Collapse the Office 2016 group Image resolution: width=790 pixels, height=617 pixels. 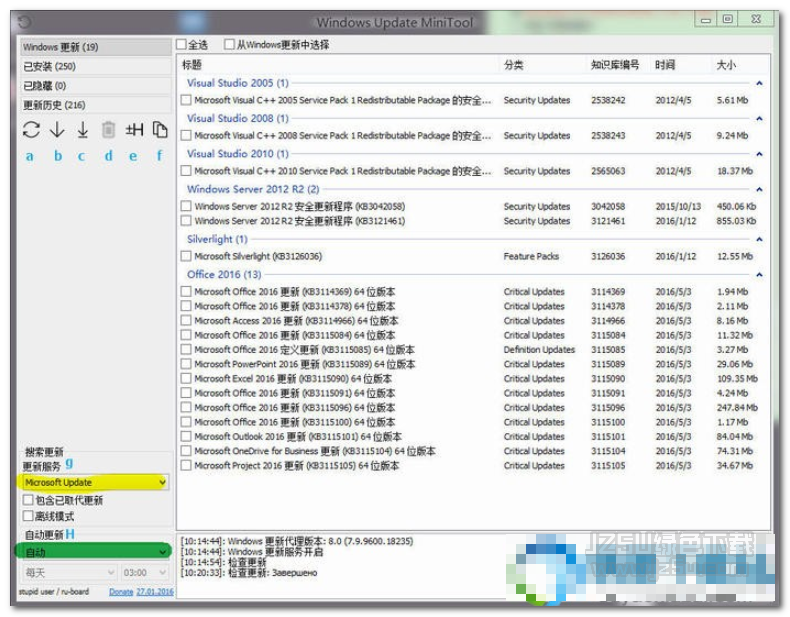[x=759, y=275]
